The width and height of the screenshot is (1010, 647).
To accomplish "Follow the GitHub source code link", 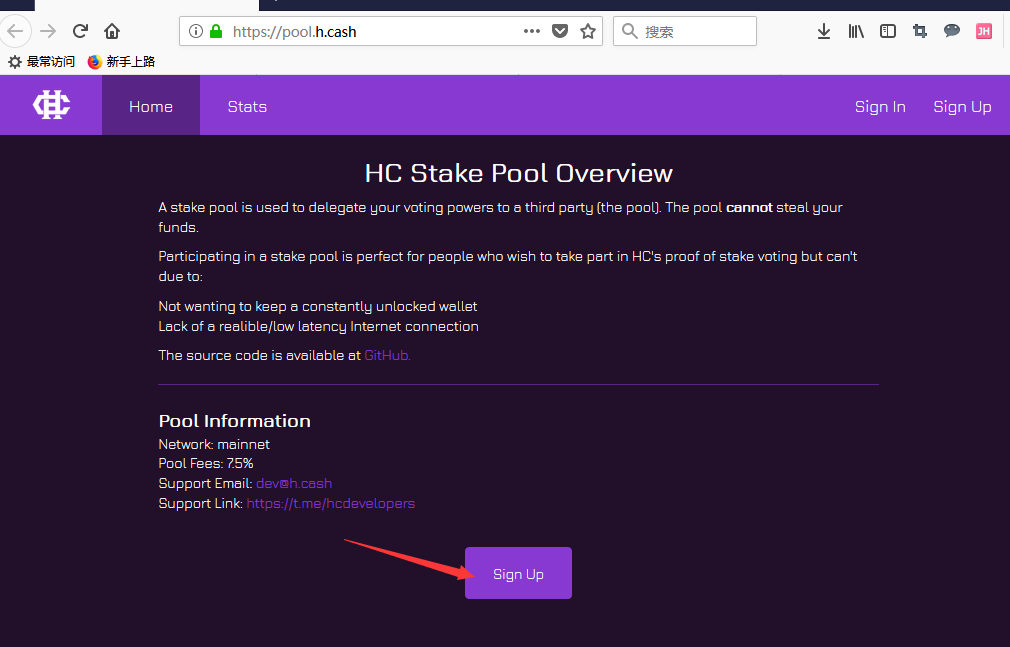I will tap(387, 355).
